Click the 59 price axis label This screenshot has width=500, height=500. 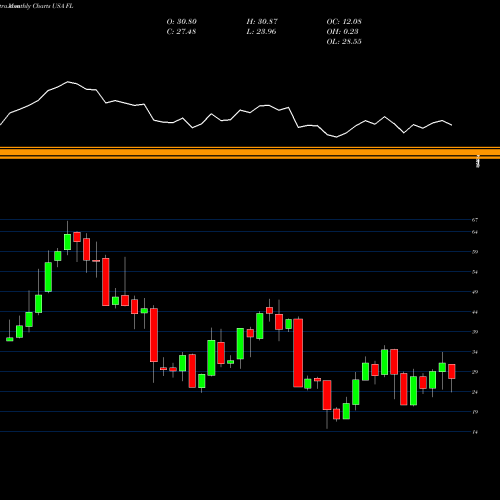475,252
